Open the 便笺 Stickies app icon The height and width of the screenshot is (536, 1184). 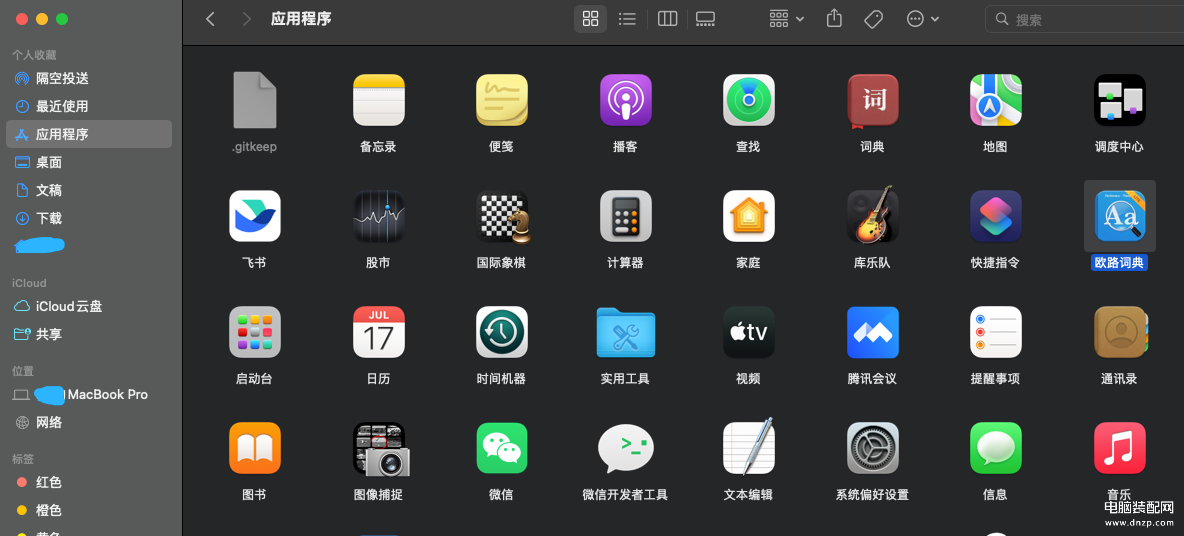[x=501, y=100]
